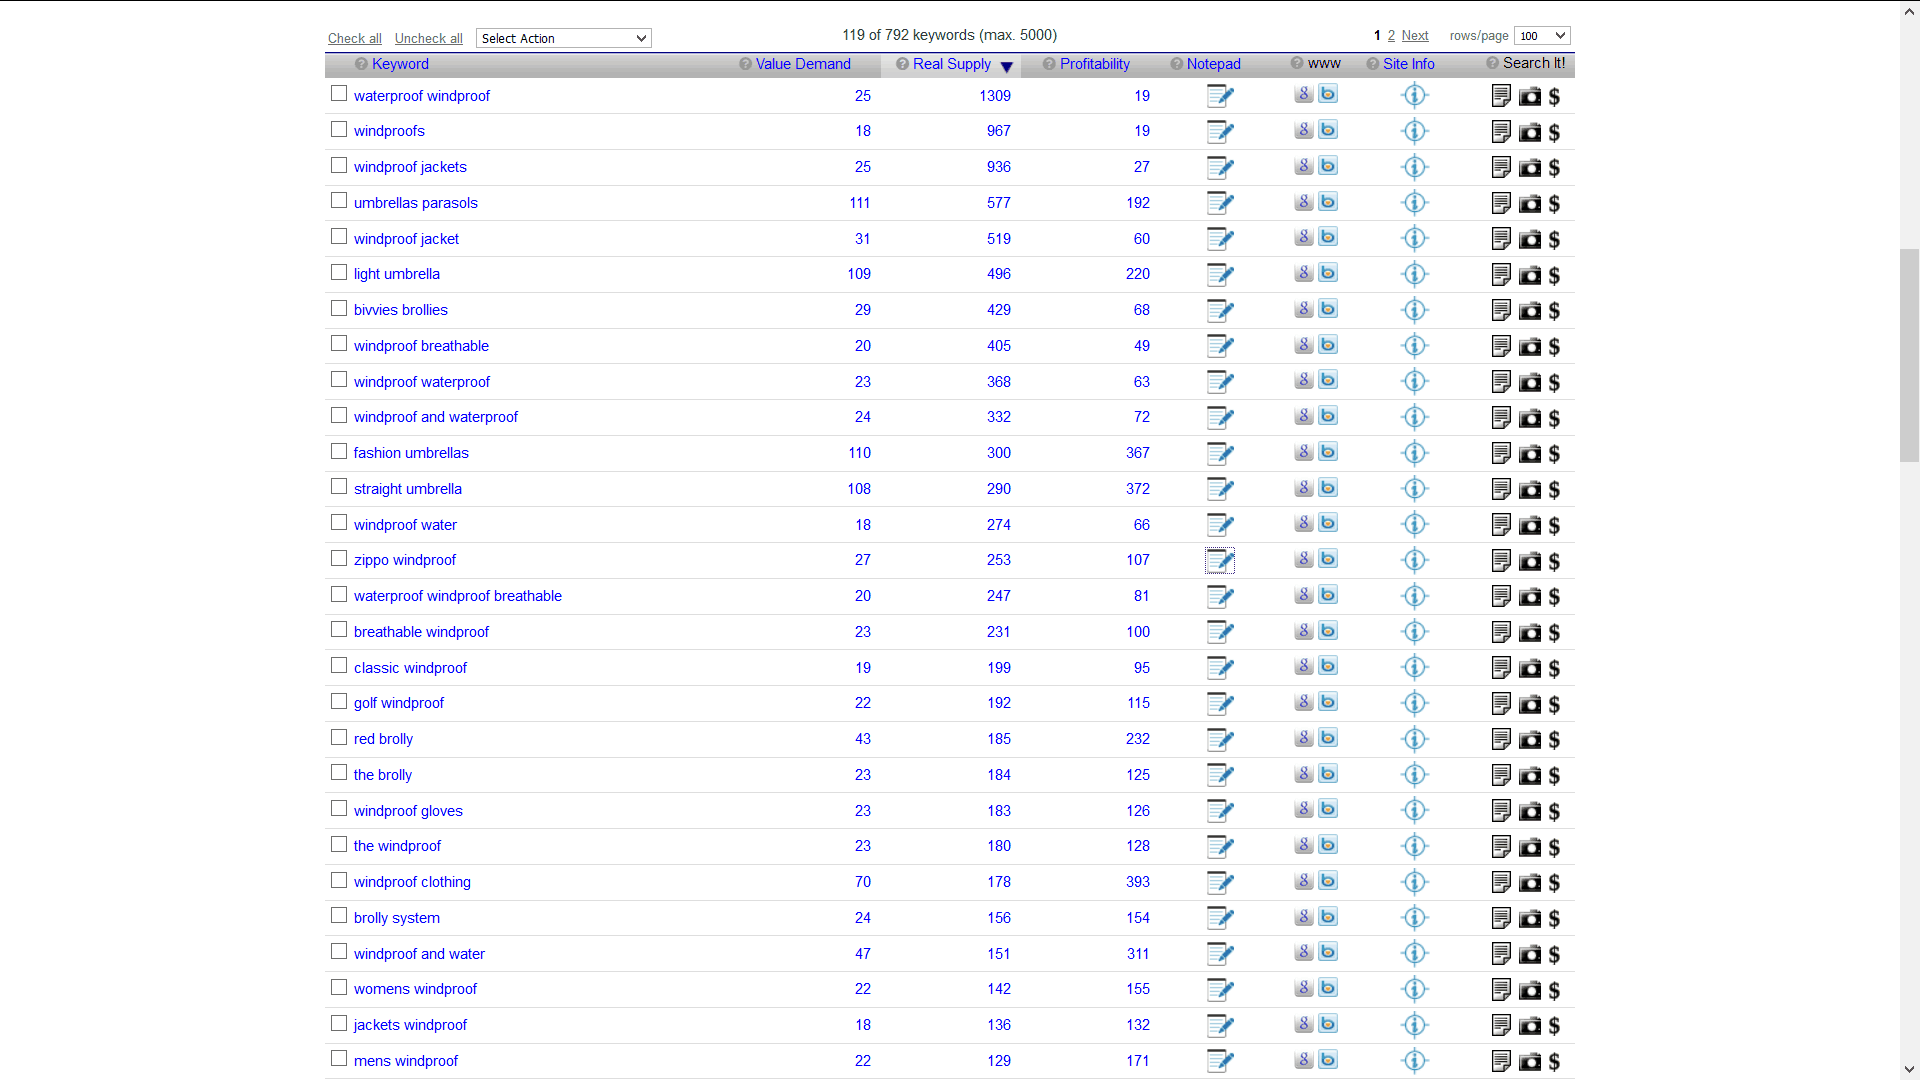Click Google search icon for light umbrella row

pyautogui.click(x=1304, y=273)
